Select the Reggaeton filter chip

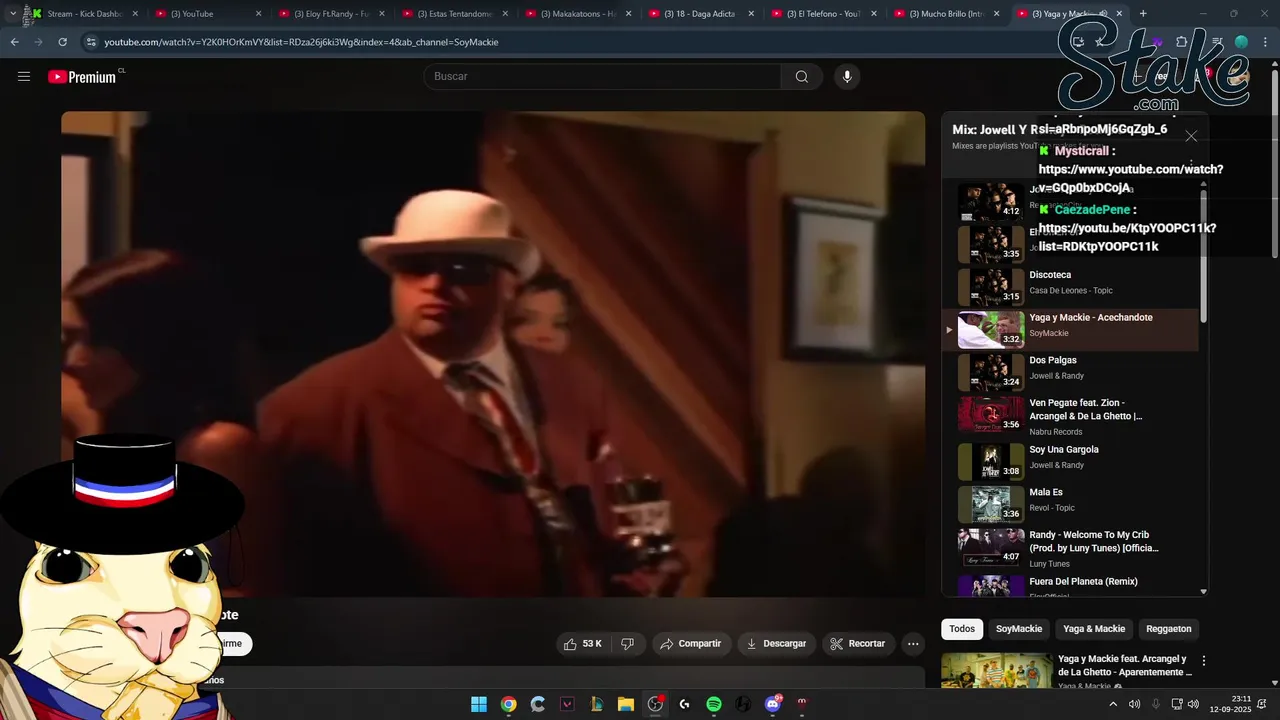pos(1169,629)
